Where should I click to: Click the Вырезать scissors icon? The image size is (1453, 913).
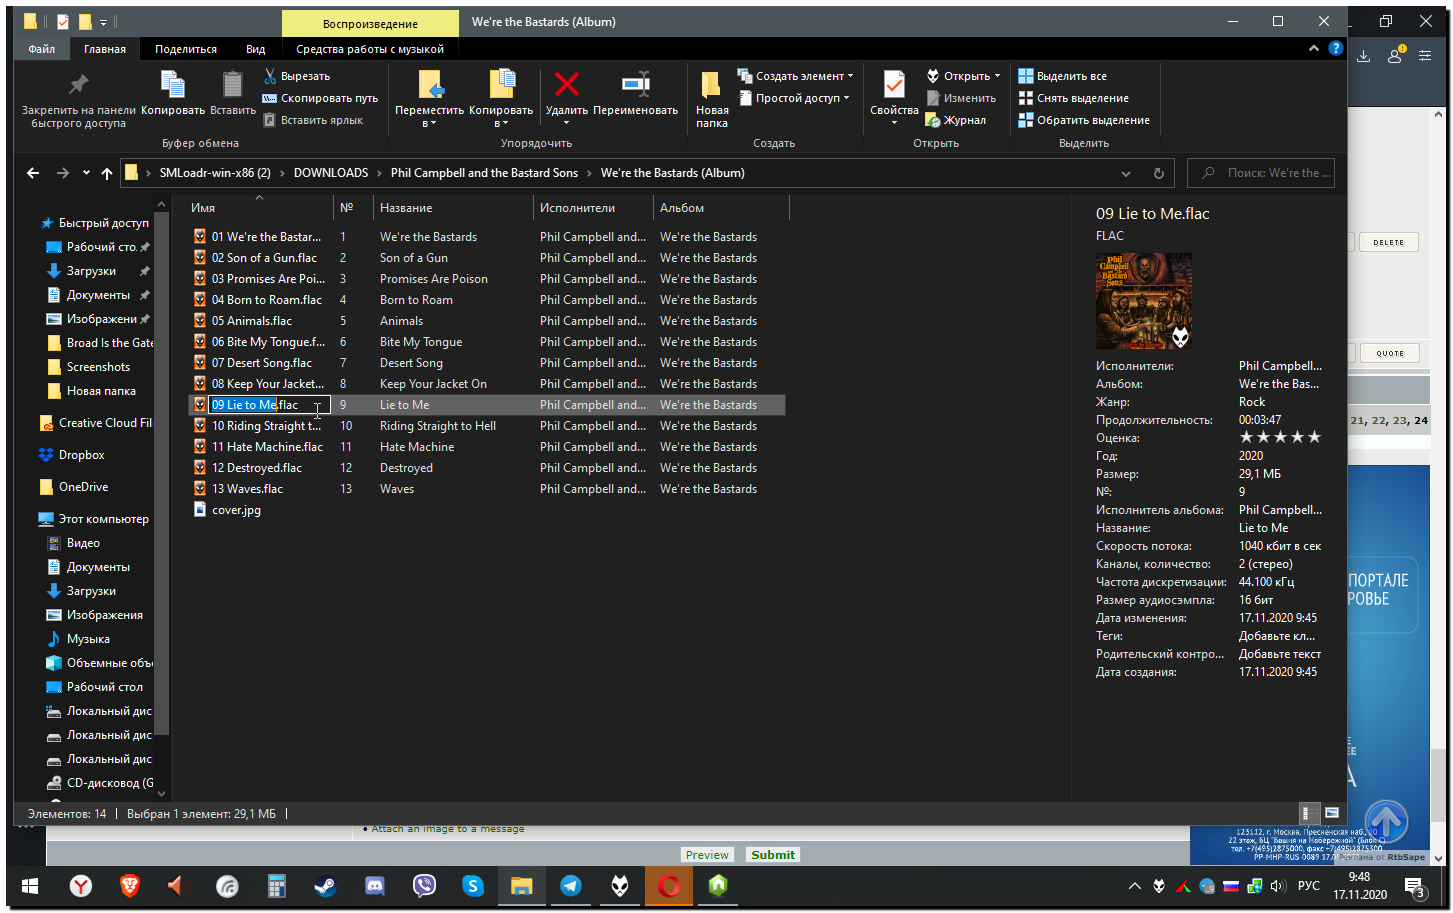270,76
